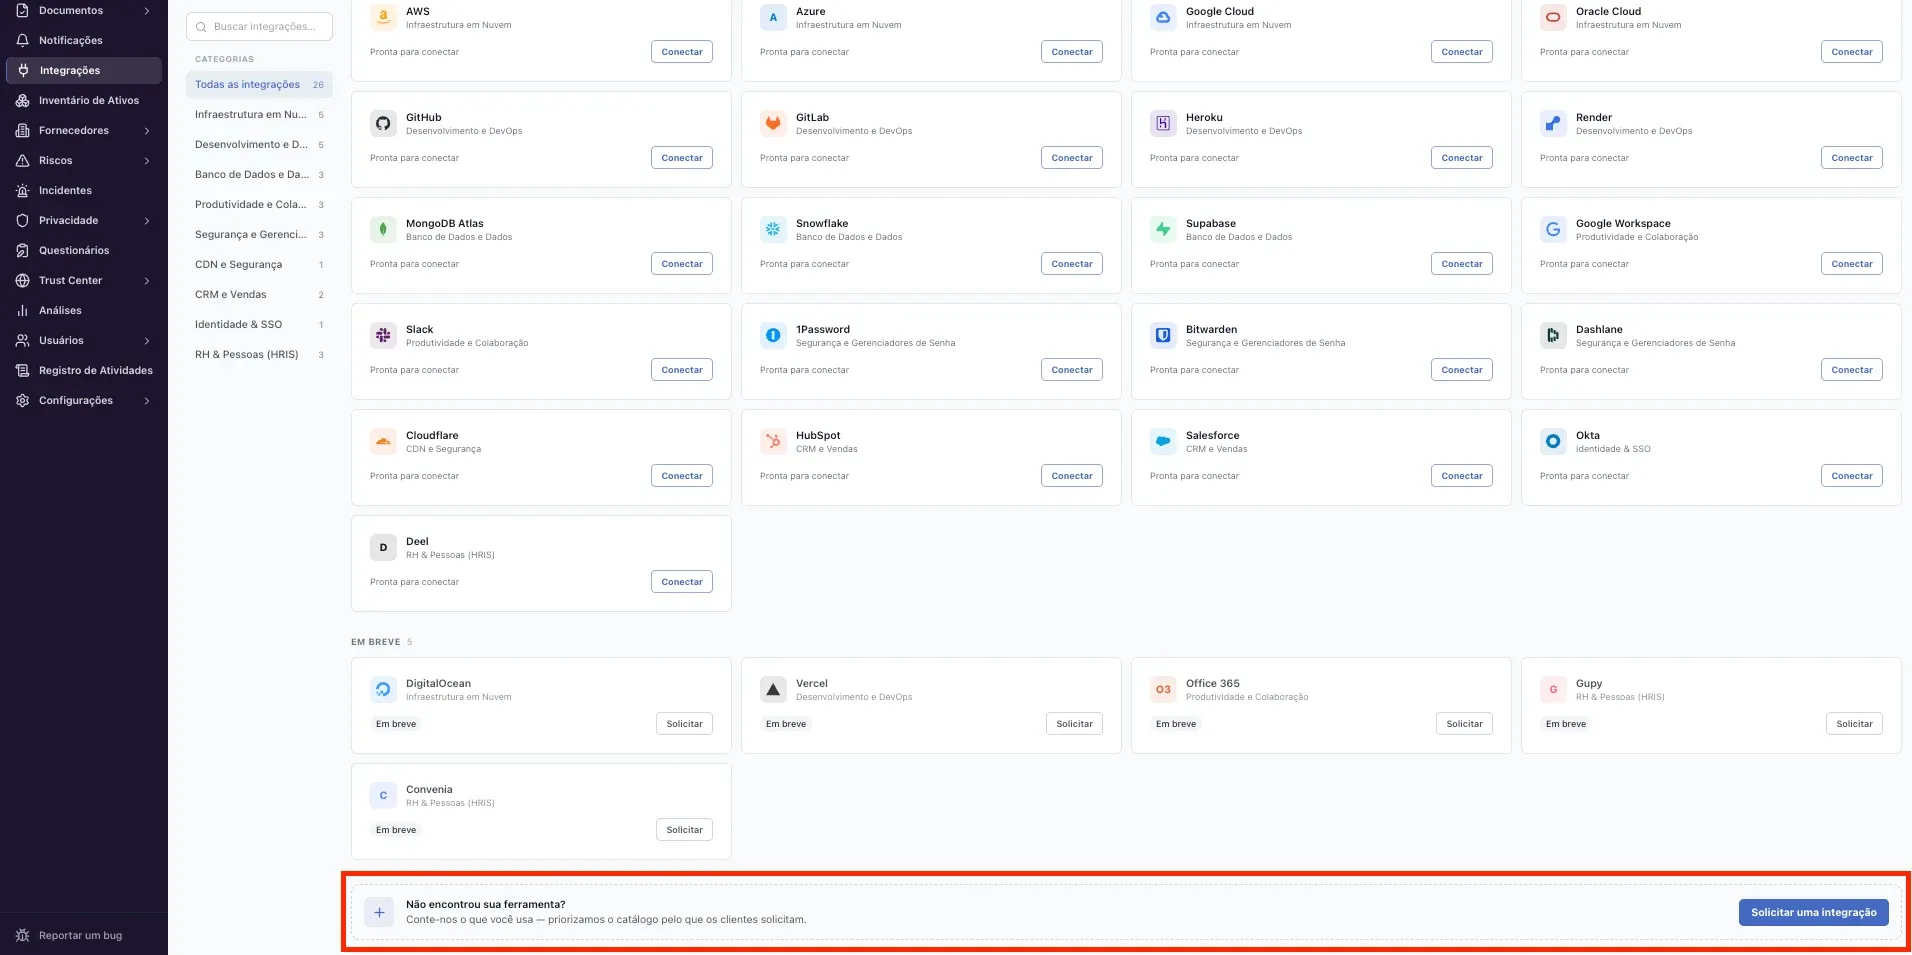Click the Supabase bolt icon
The height and width of the screenshot is (955, 1912).
1163,230
